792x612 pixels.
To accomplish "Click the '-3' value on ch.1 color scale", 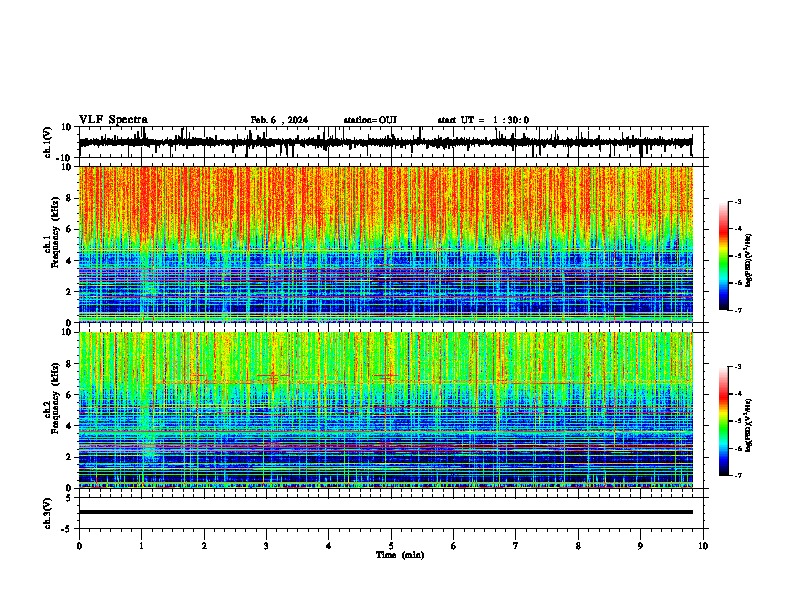I will (x=737, y=202).
